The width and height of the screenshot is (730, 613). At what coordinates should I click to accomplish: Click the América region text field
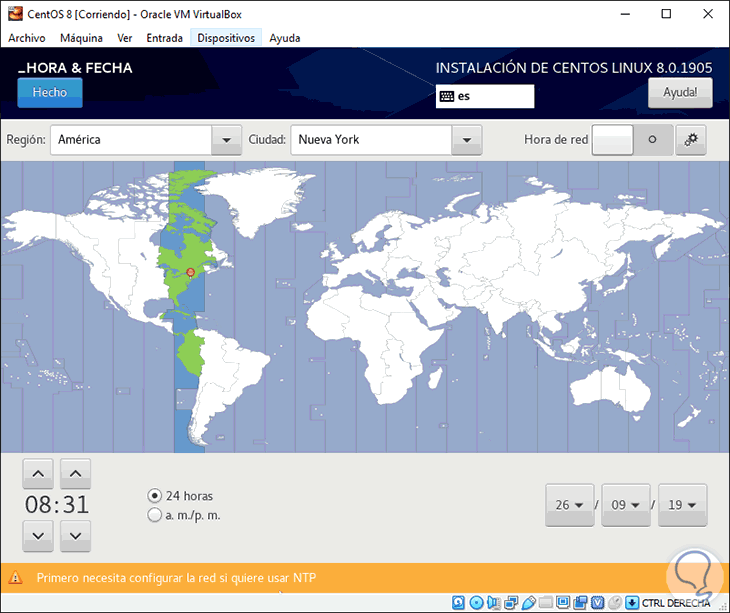[131, 140]
